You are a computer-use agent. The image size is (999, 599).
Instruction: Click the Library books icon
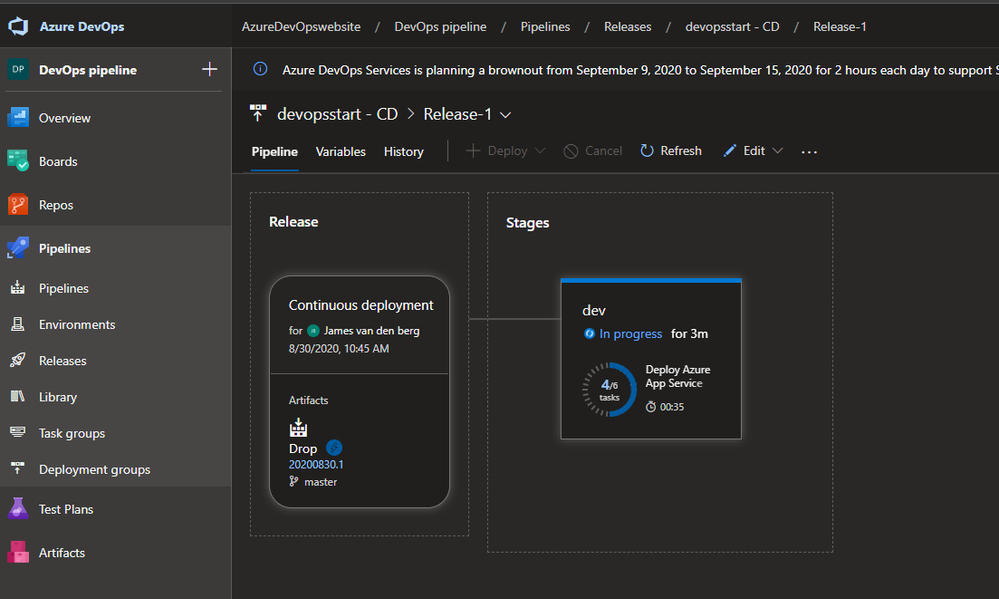pyautogui.click(x=18, y=396)
